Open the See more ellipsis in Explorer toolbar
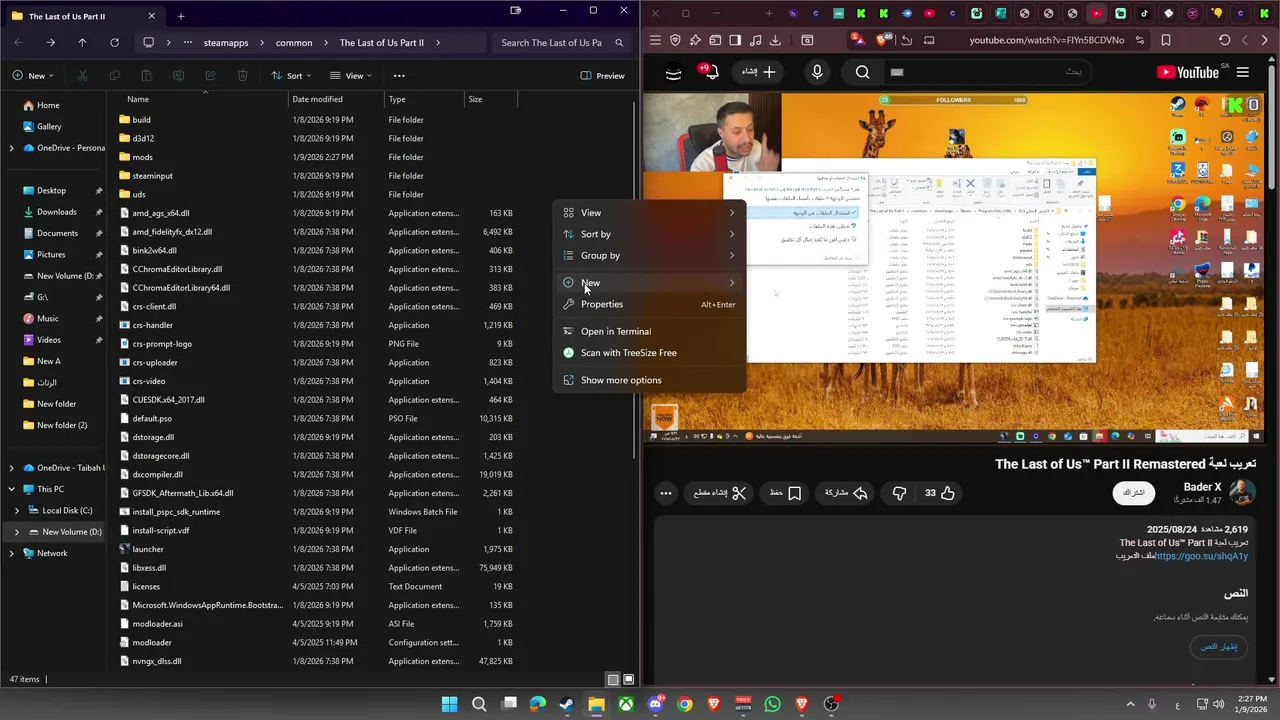1280x720 pixels. (x=399, y=75)
